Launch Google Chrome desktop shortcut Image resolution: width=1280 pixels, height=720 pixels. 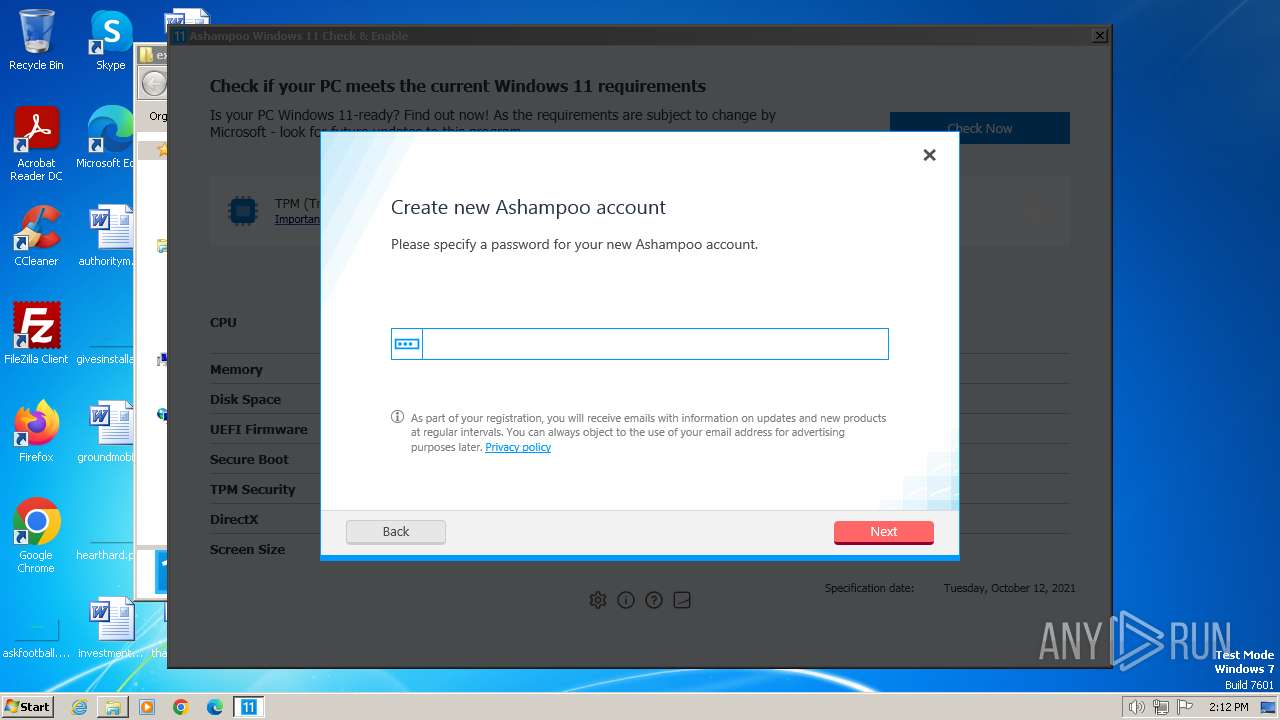pos(36,536)
